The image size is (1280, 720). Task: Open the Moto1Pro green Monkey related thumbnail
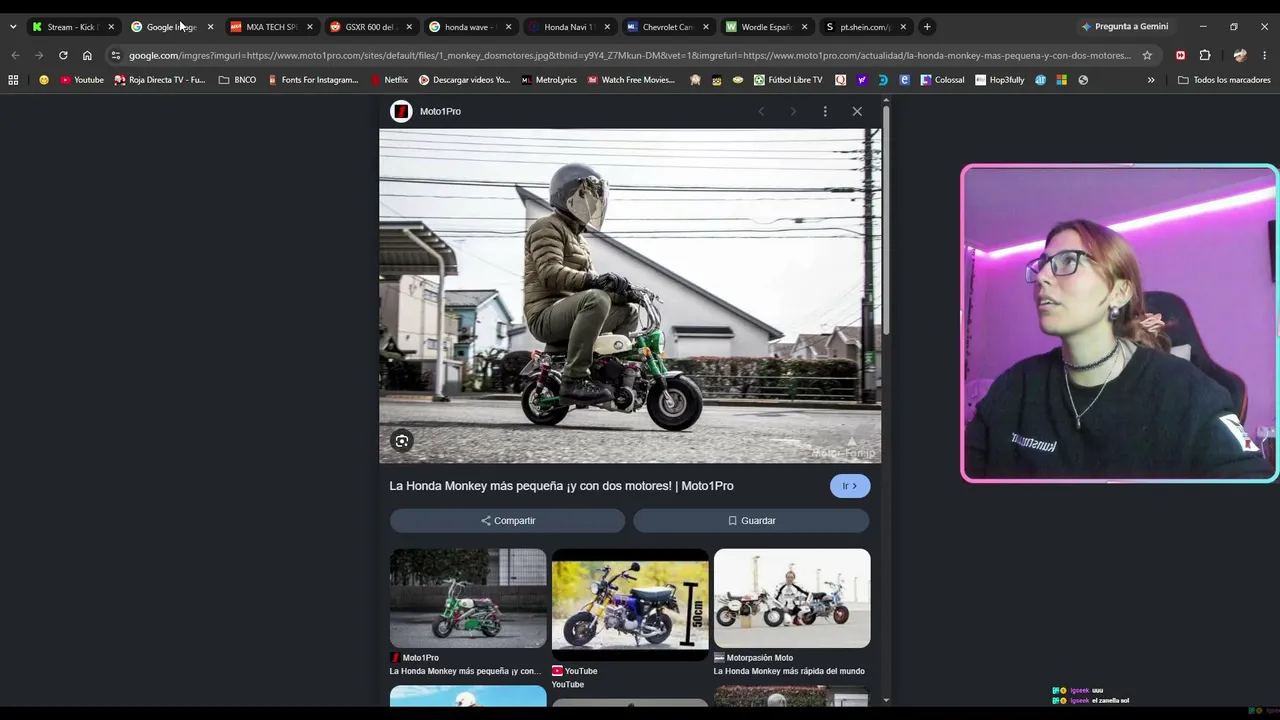click(468, 598)
